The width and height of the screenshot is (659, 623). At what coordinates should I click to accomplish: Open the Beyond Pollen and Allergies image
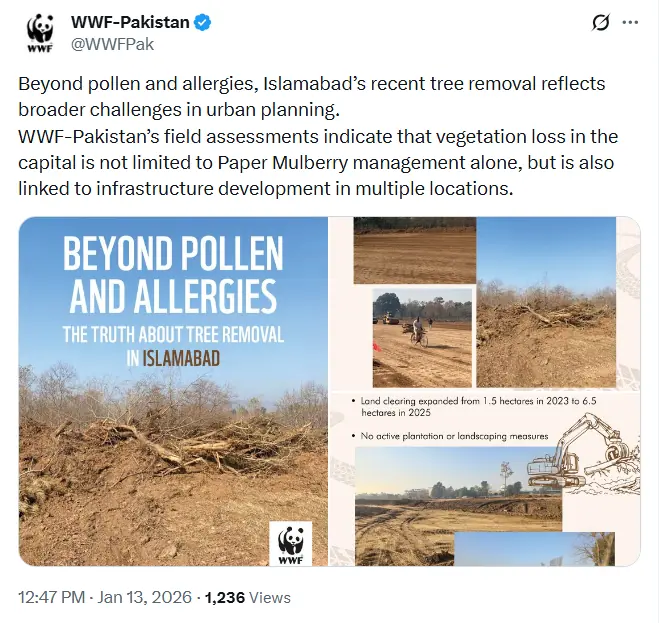pyautogui.click(x=173, y=390)
